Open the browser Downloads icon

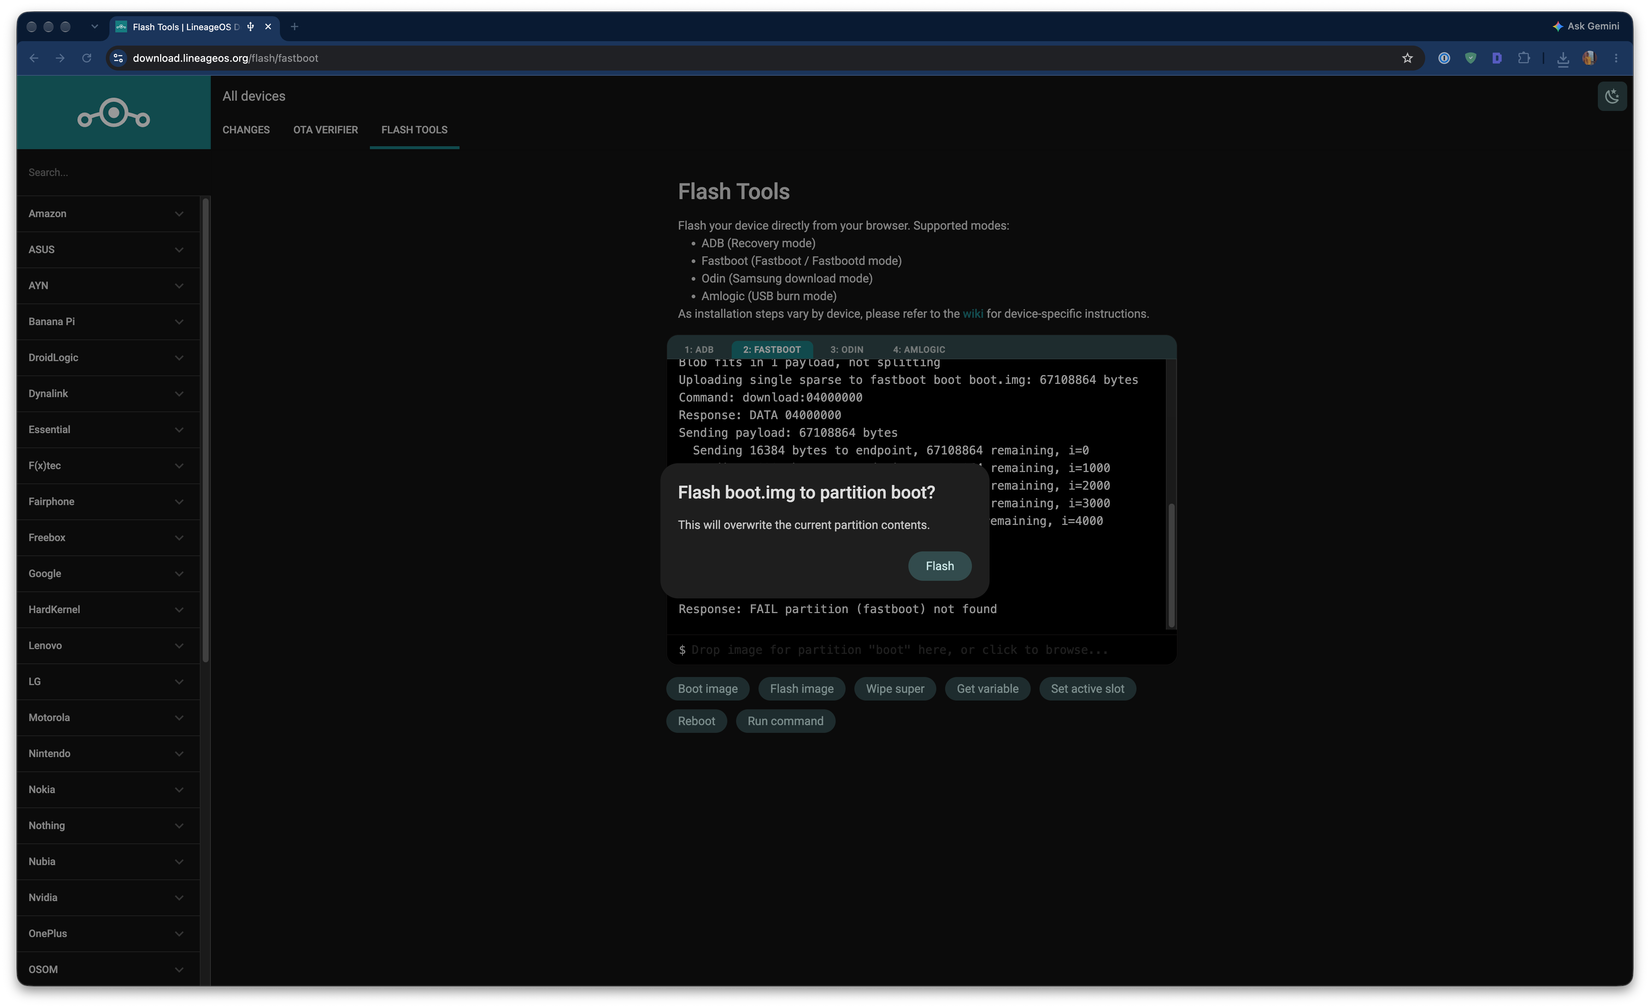[x=1563, y=58]
